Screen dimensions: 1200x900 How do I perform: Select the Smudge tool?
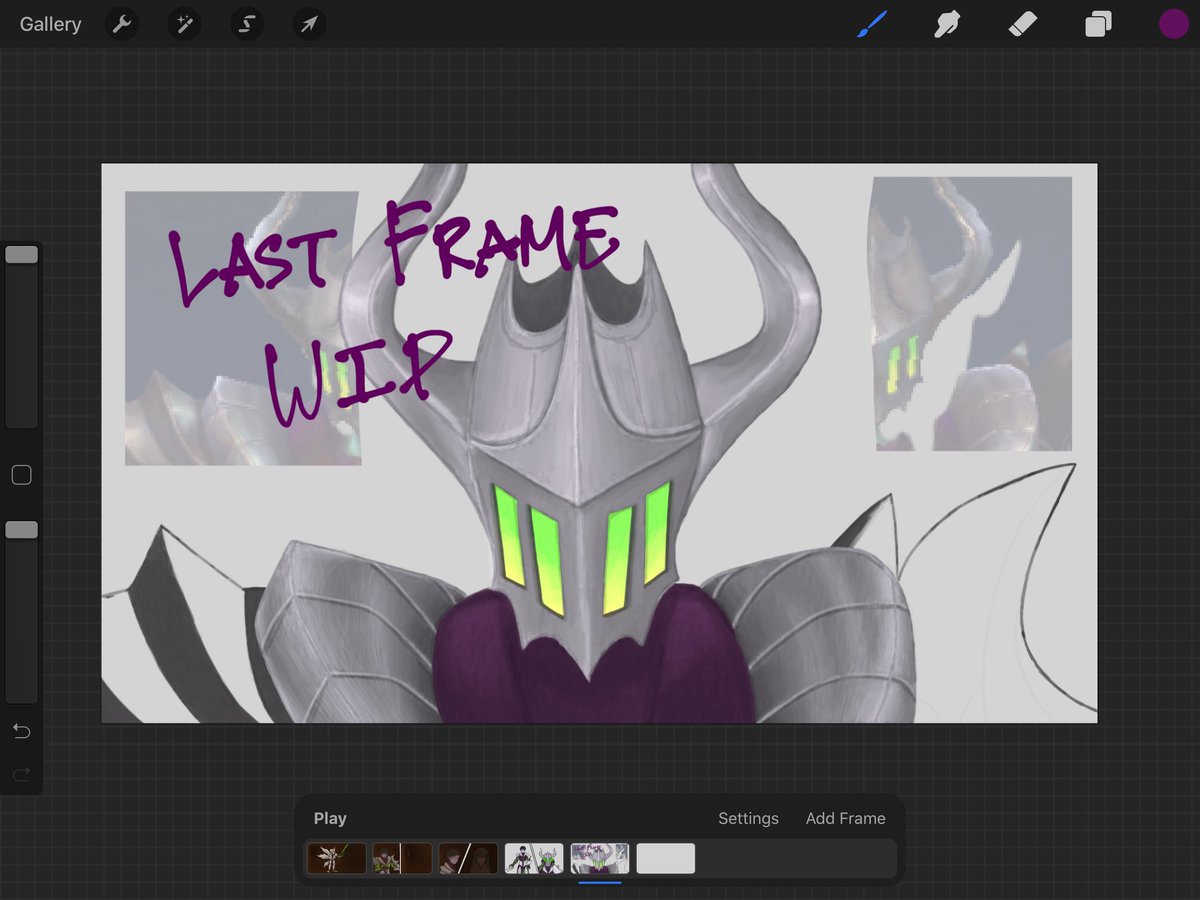tap(947, 24)
